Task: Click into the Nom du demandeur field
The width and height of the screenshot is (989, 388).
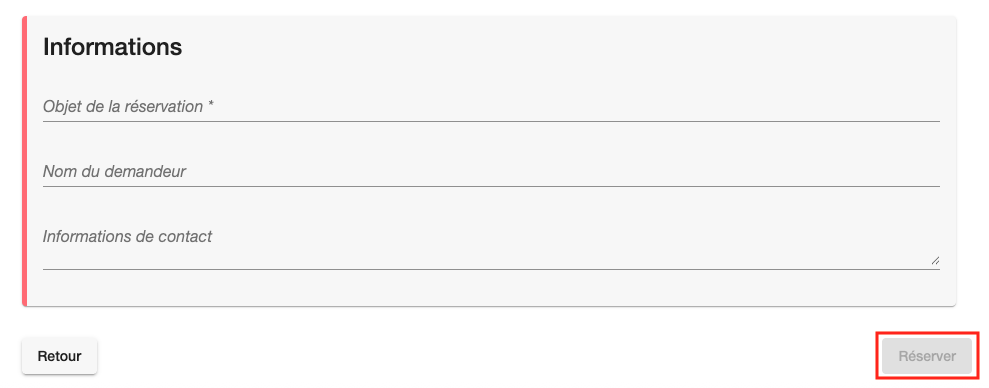Action: 491,172
